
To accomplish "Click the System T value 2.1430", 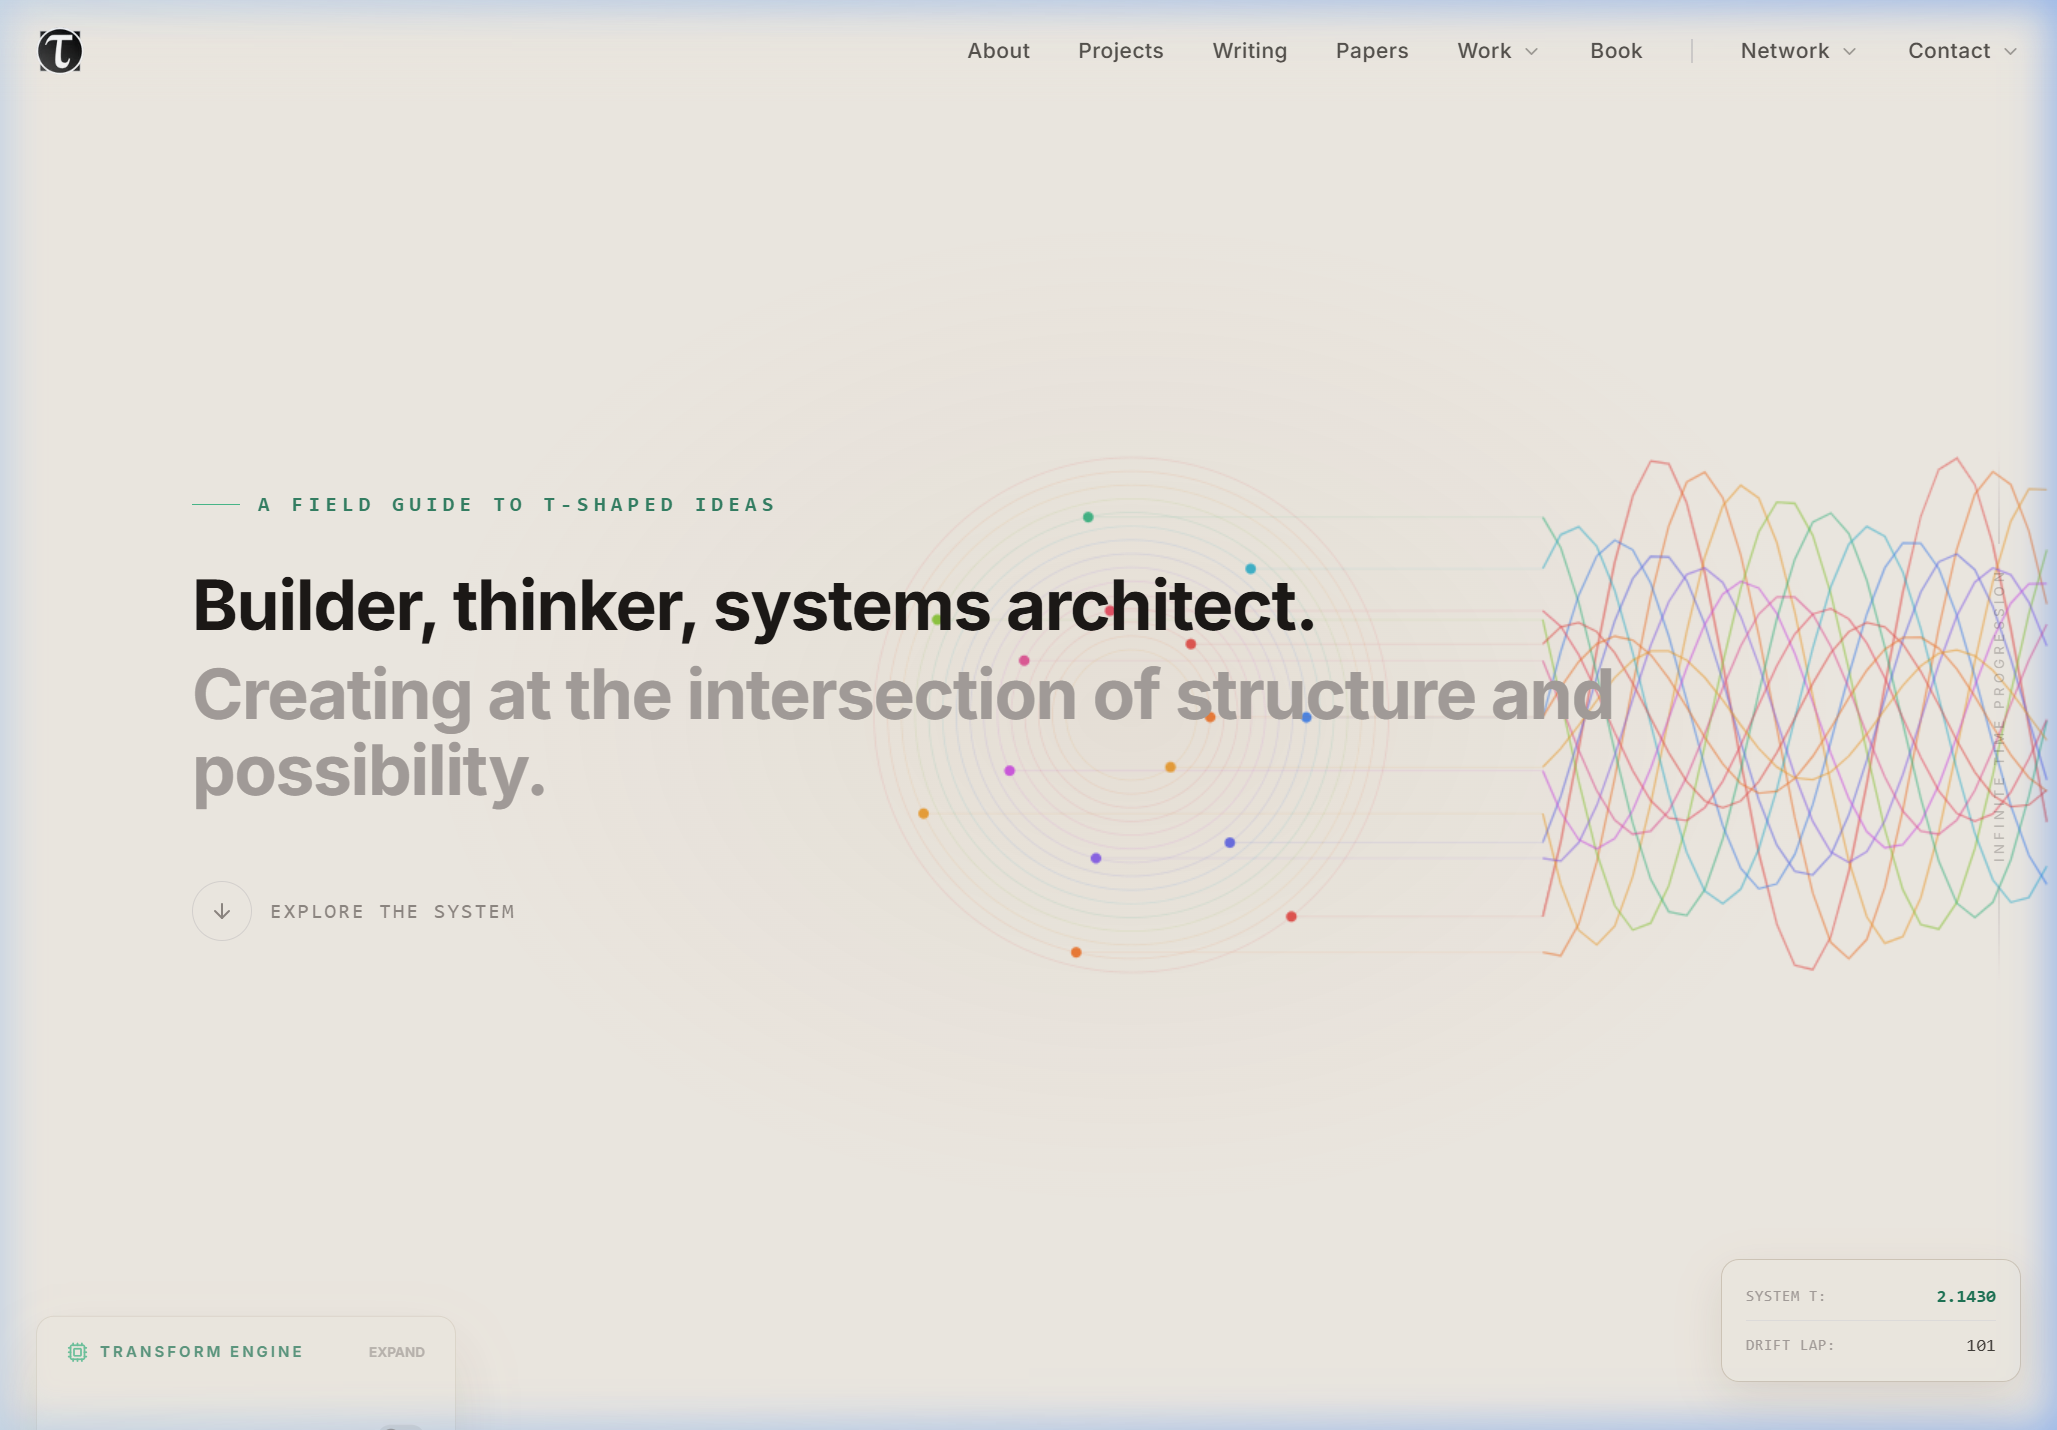I will pos(1965,1297).
